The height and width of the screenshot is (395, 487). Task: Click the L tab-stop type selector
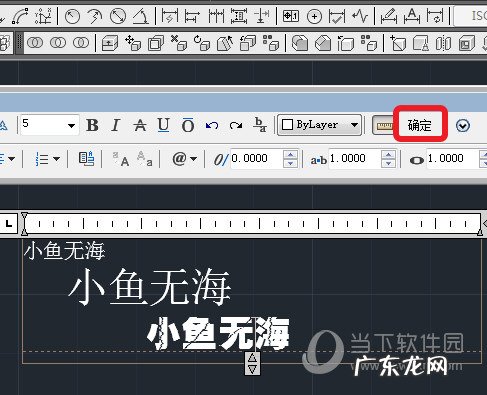(x=9, y=223)
